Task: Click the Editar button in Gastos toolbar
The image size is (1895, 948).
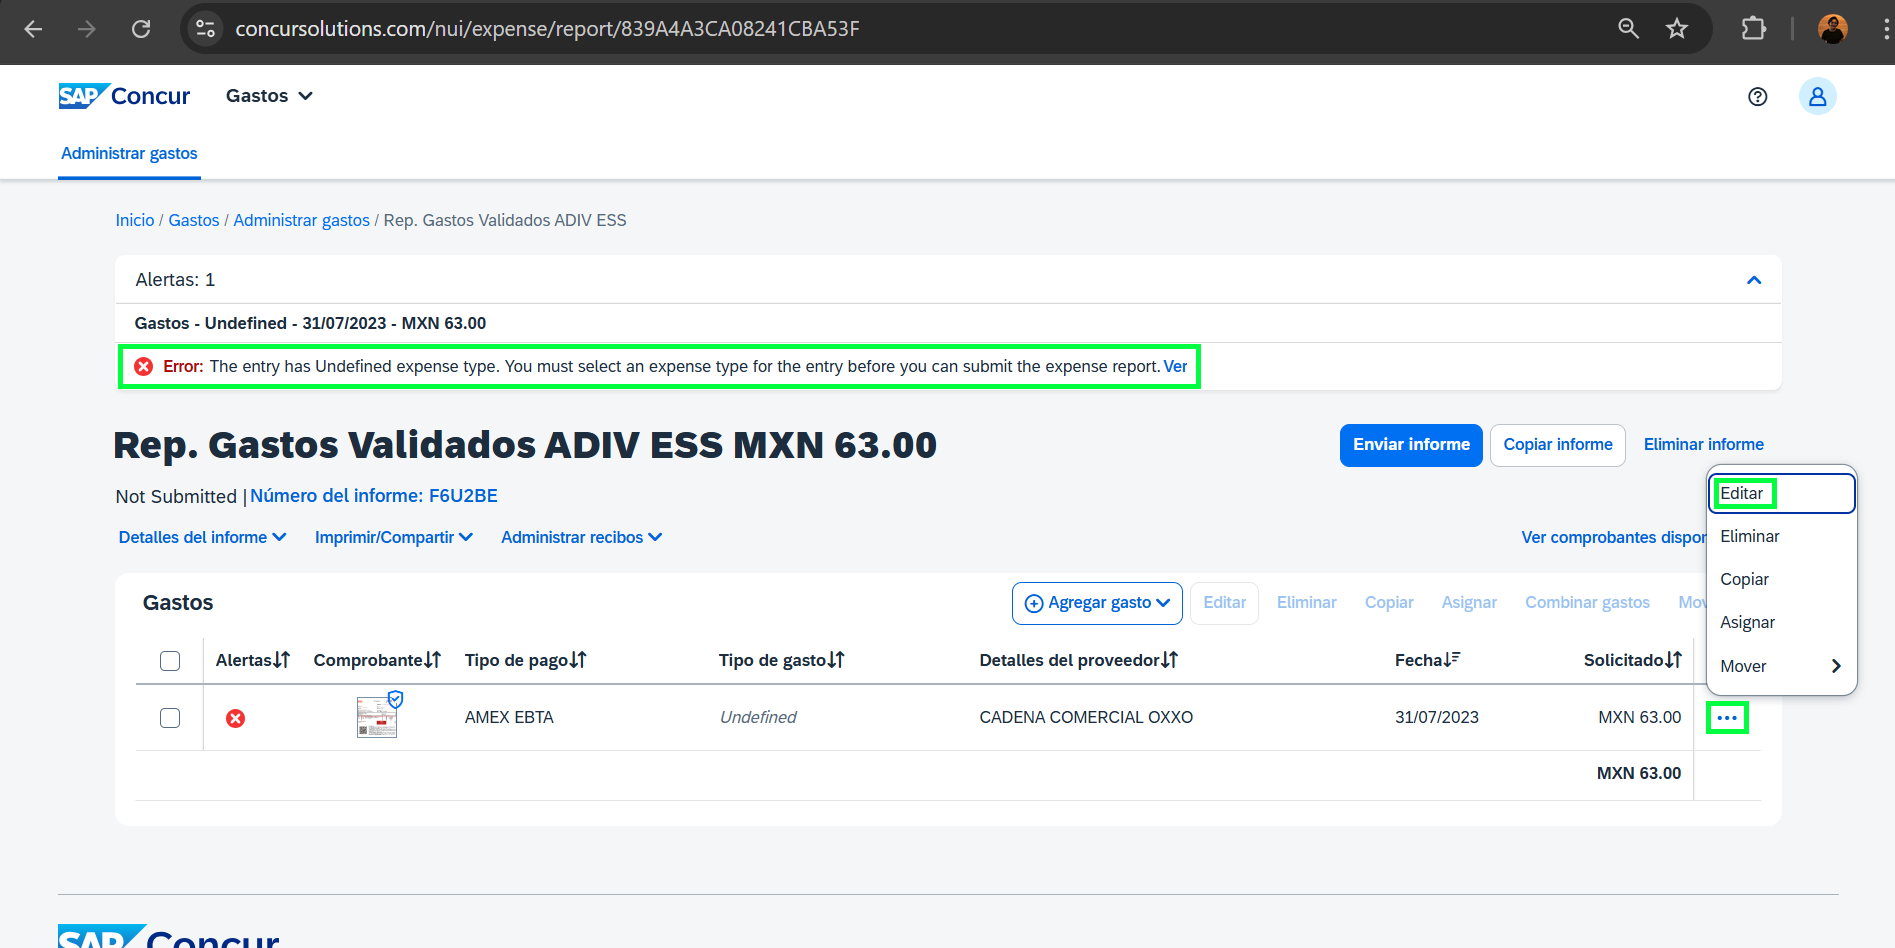Action: pyautogui.click(x=1224, y=603)
